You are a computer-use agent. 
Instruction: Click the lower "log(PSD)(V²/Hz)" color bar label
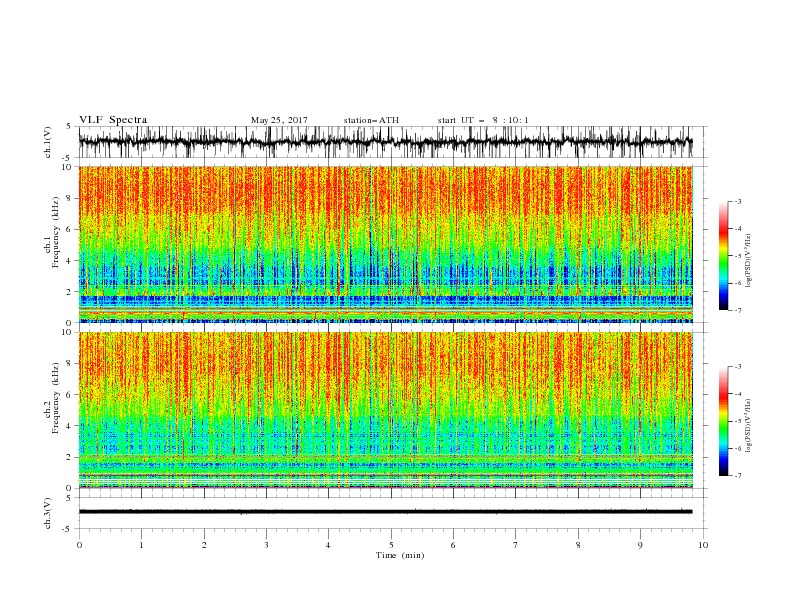tap(748, 426)
